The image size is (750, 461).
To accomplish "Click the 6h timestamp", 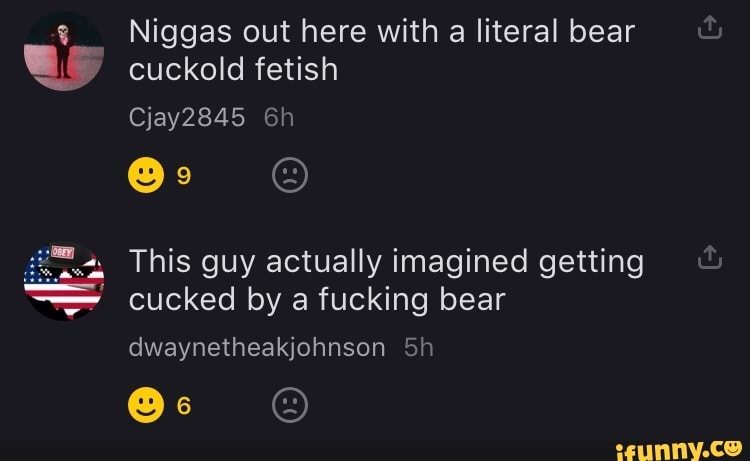I will click(279, 118).
